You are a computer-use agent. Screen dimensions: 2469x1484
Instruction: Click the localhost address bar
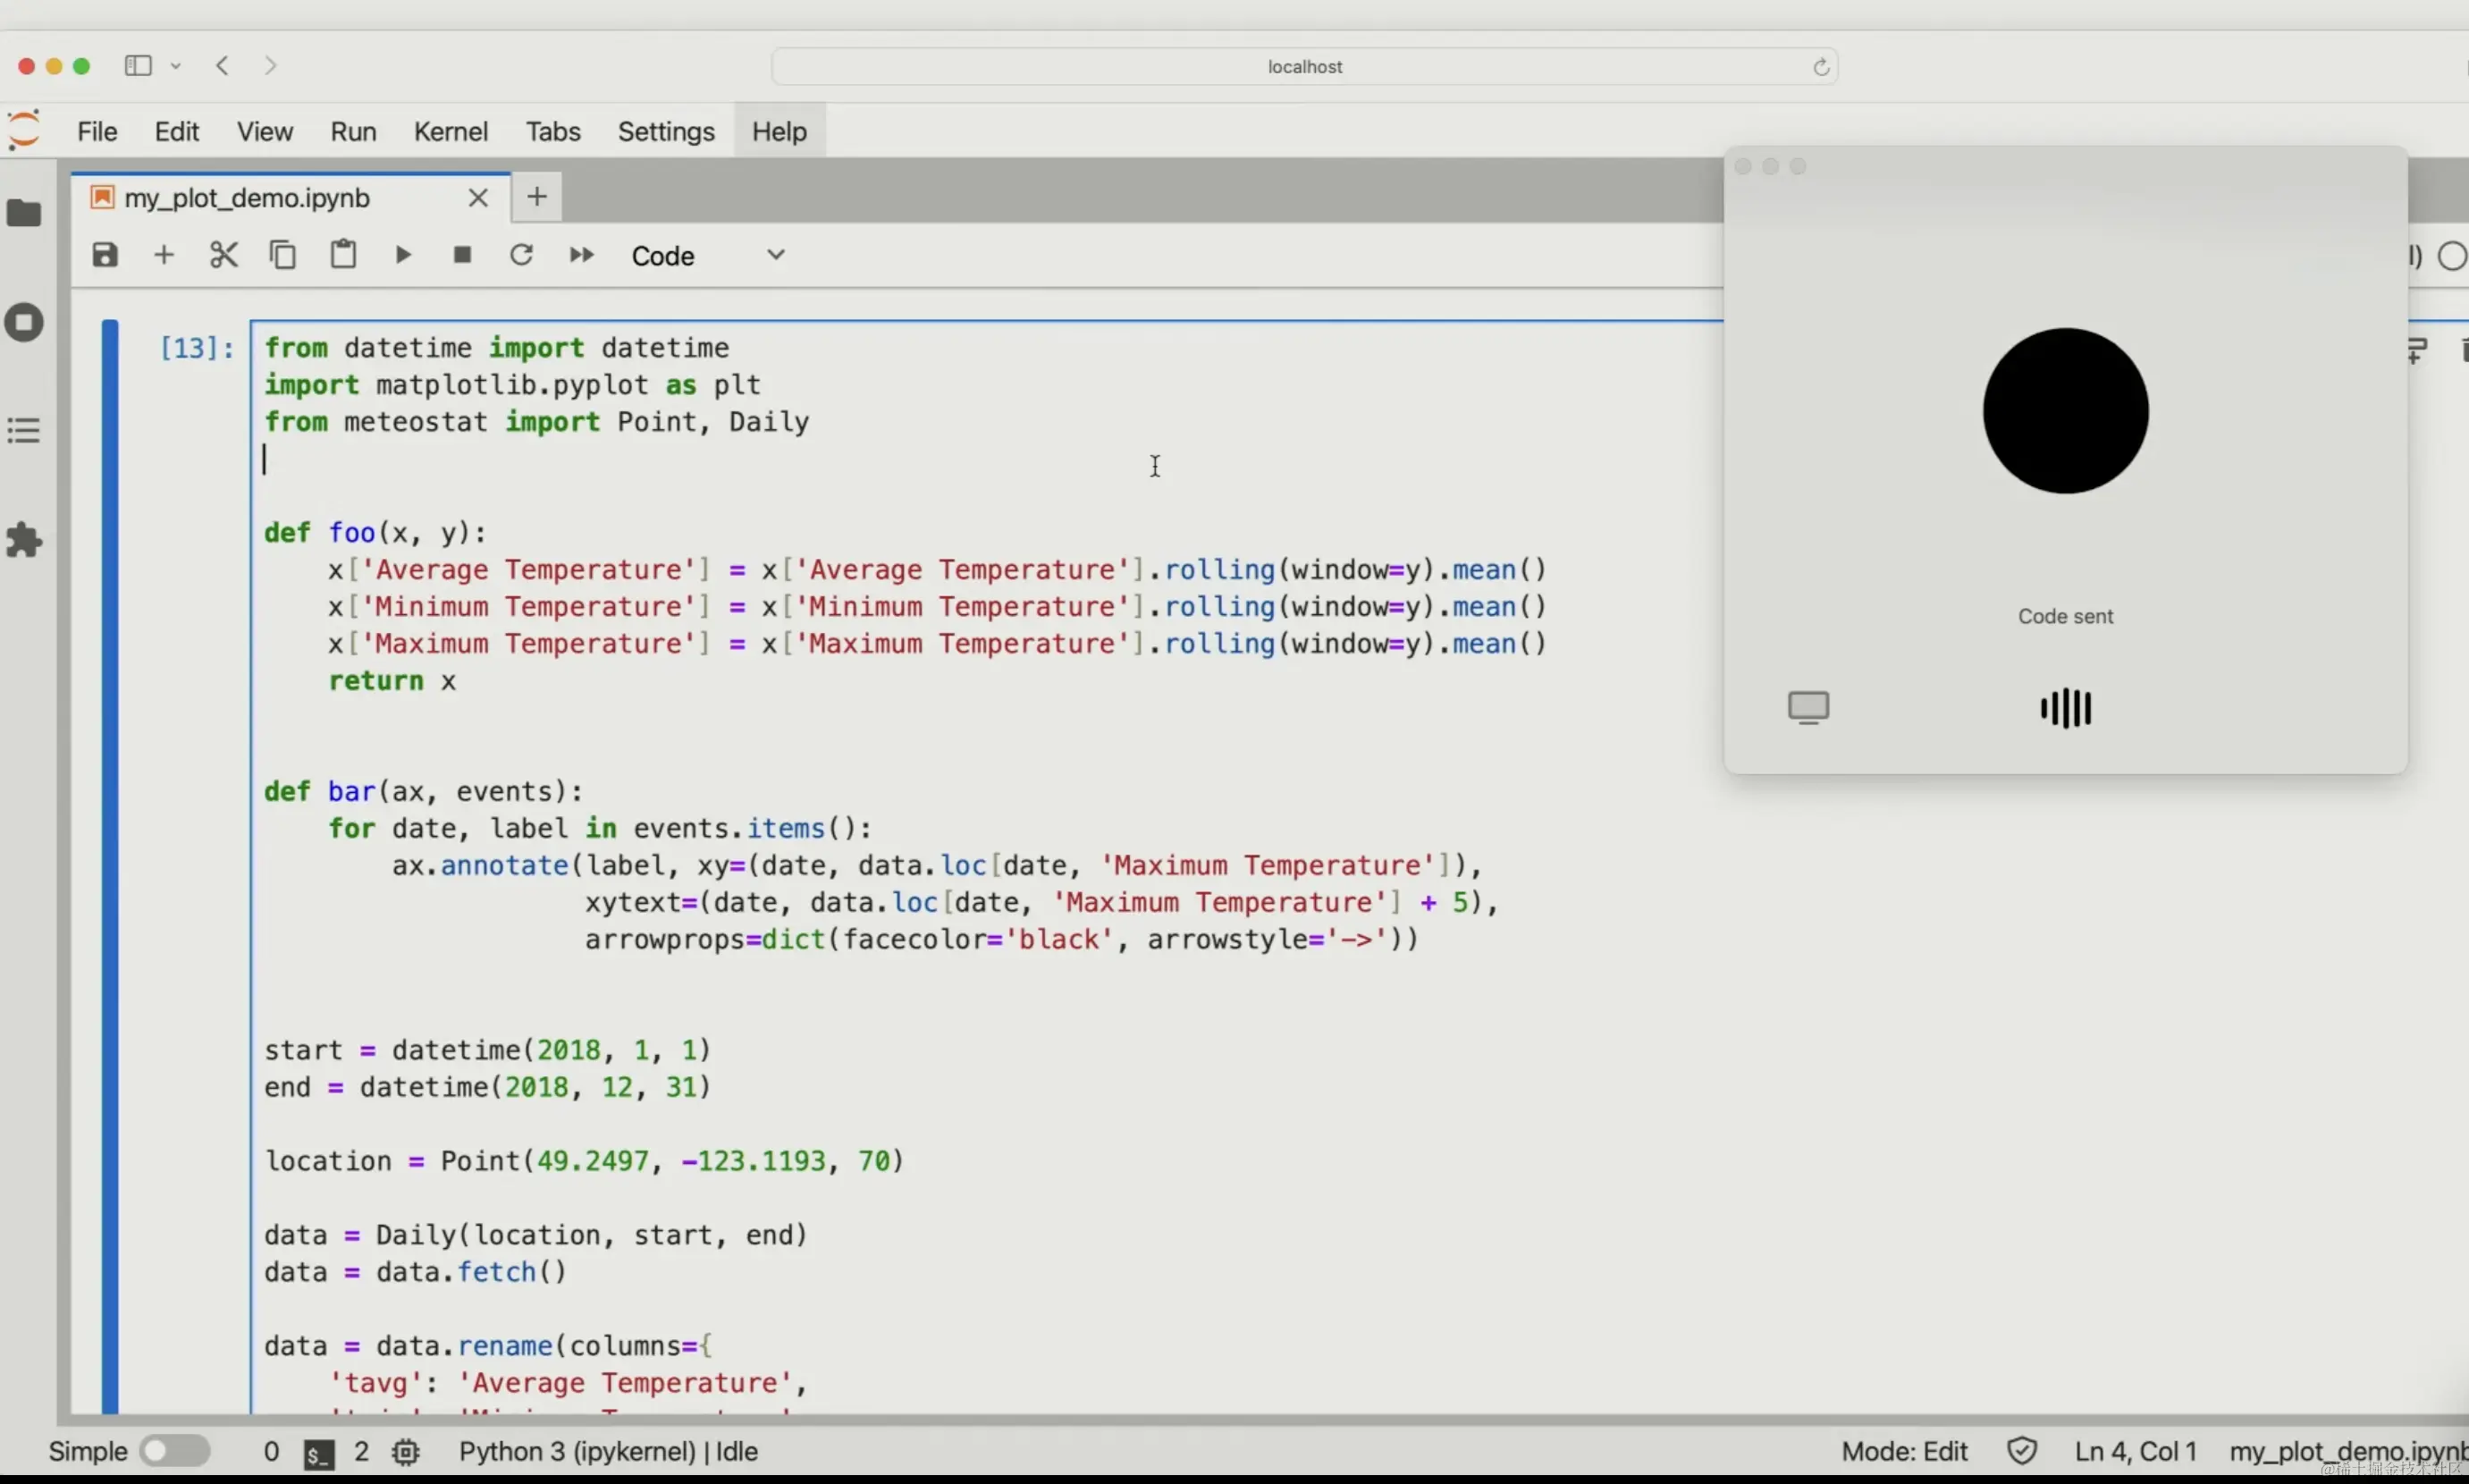[x=1303, y=67]
